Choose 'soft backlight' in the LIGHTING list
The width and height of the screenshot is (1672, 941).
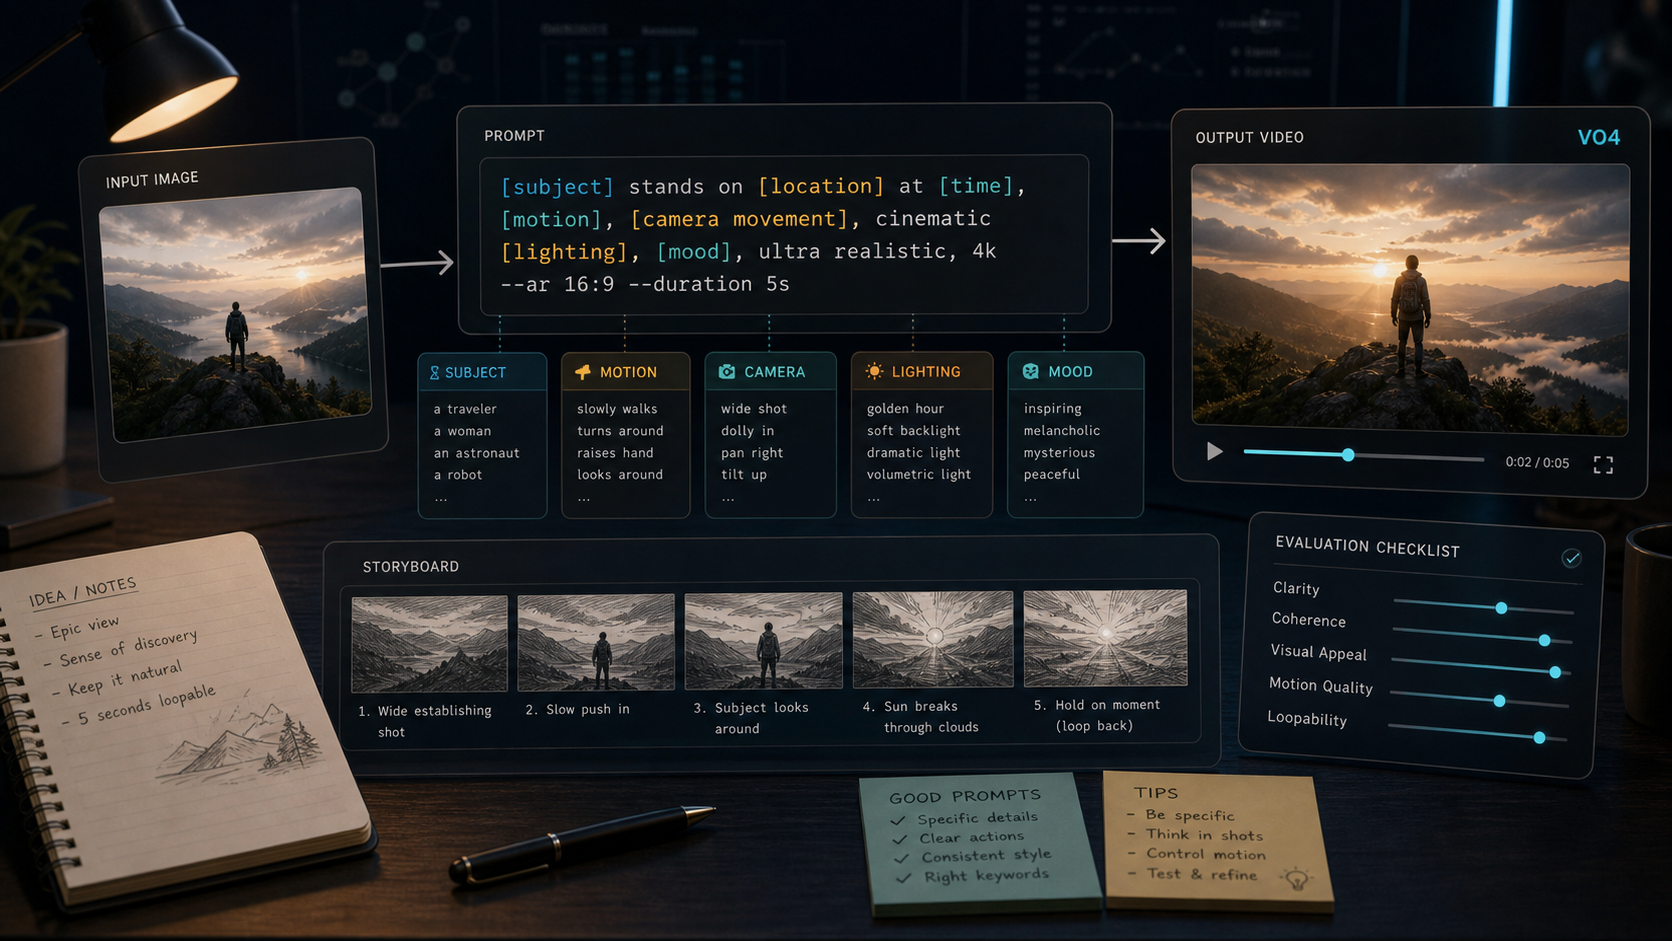tap(913, 431)
